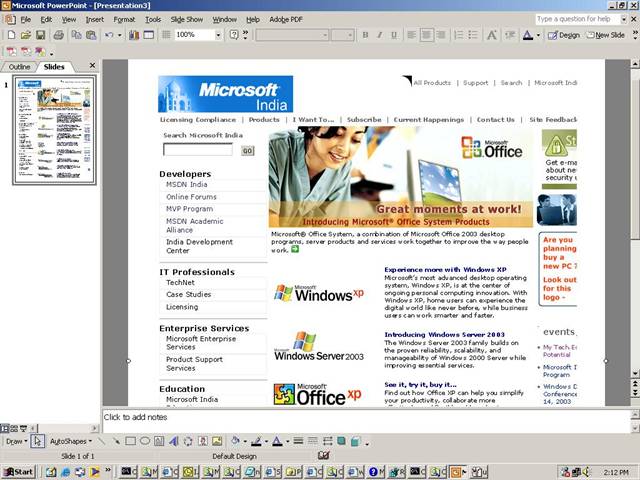
Task: Close the Outline/Slides pane
Action: point(93,65)
